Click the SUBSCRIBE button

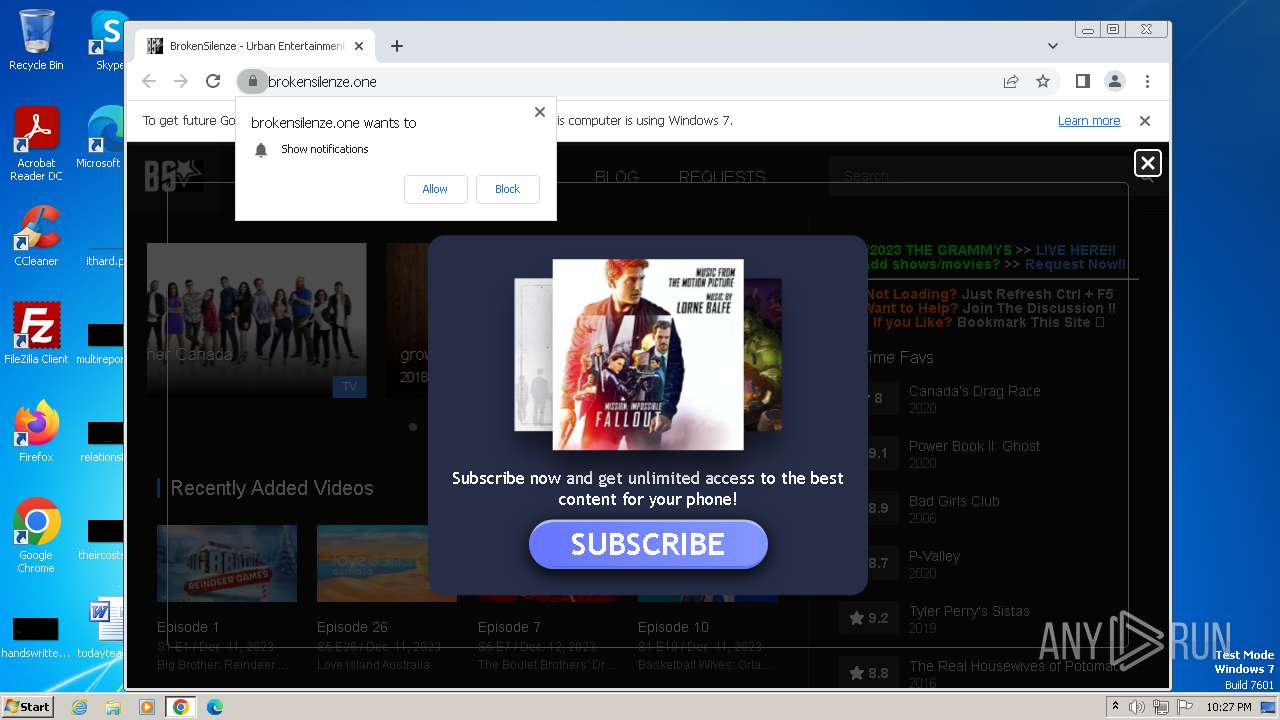coord(648,544)
